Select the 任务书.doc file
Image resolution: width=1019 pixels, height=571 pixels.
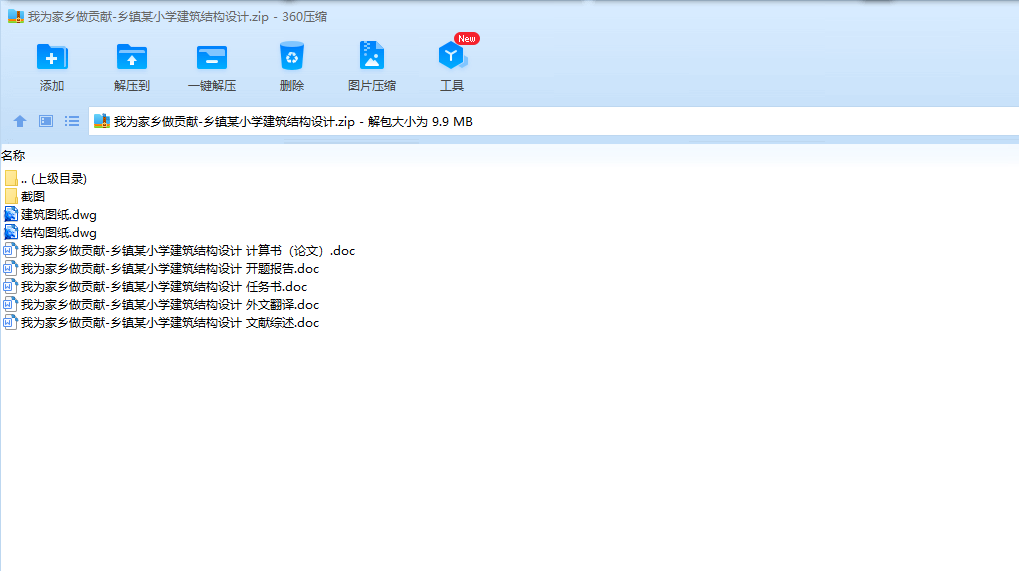click(155, 286)
